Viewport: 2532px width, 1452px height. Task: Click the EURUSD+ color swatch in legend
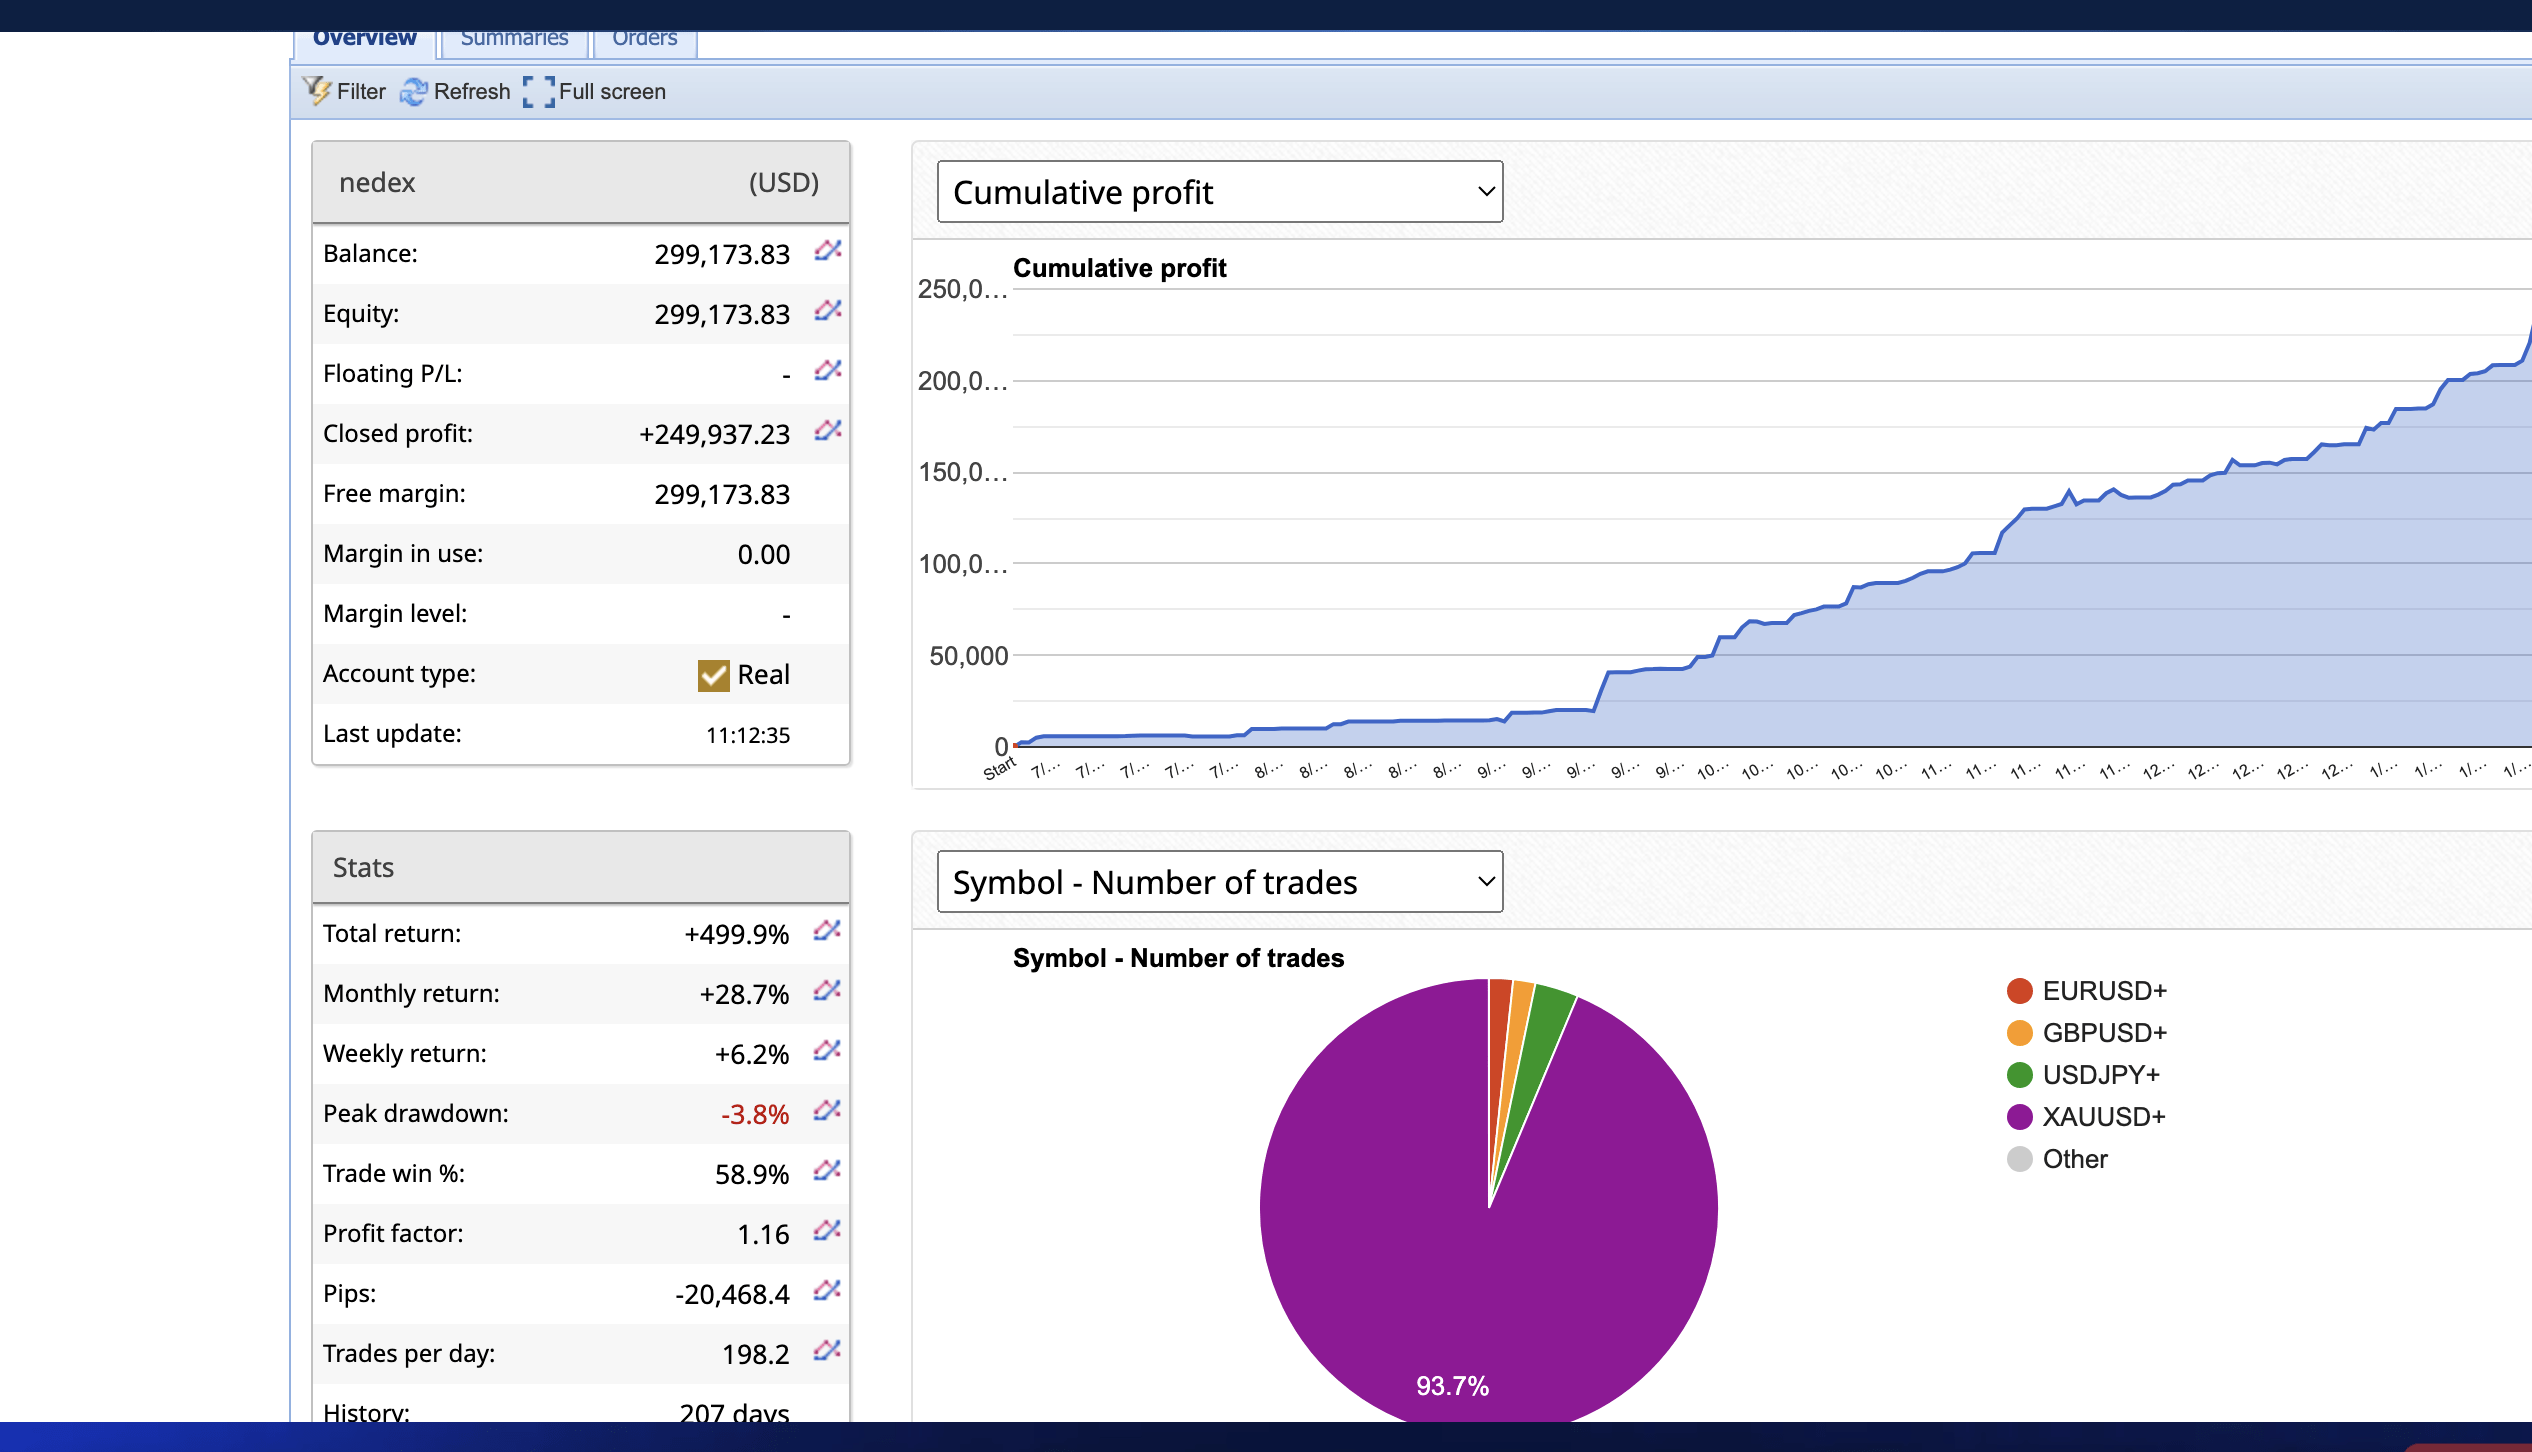point(2018,990)
